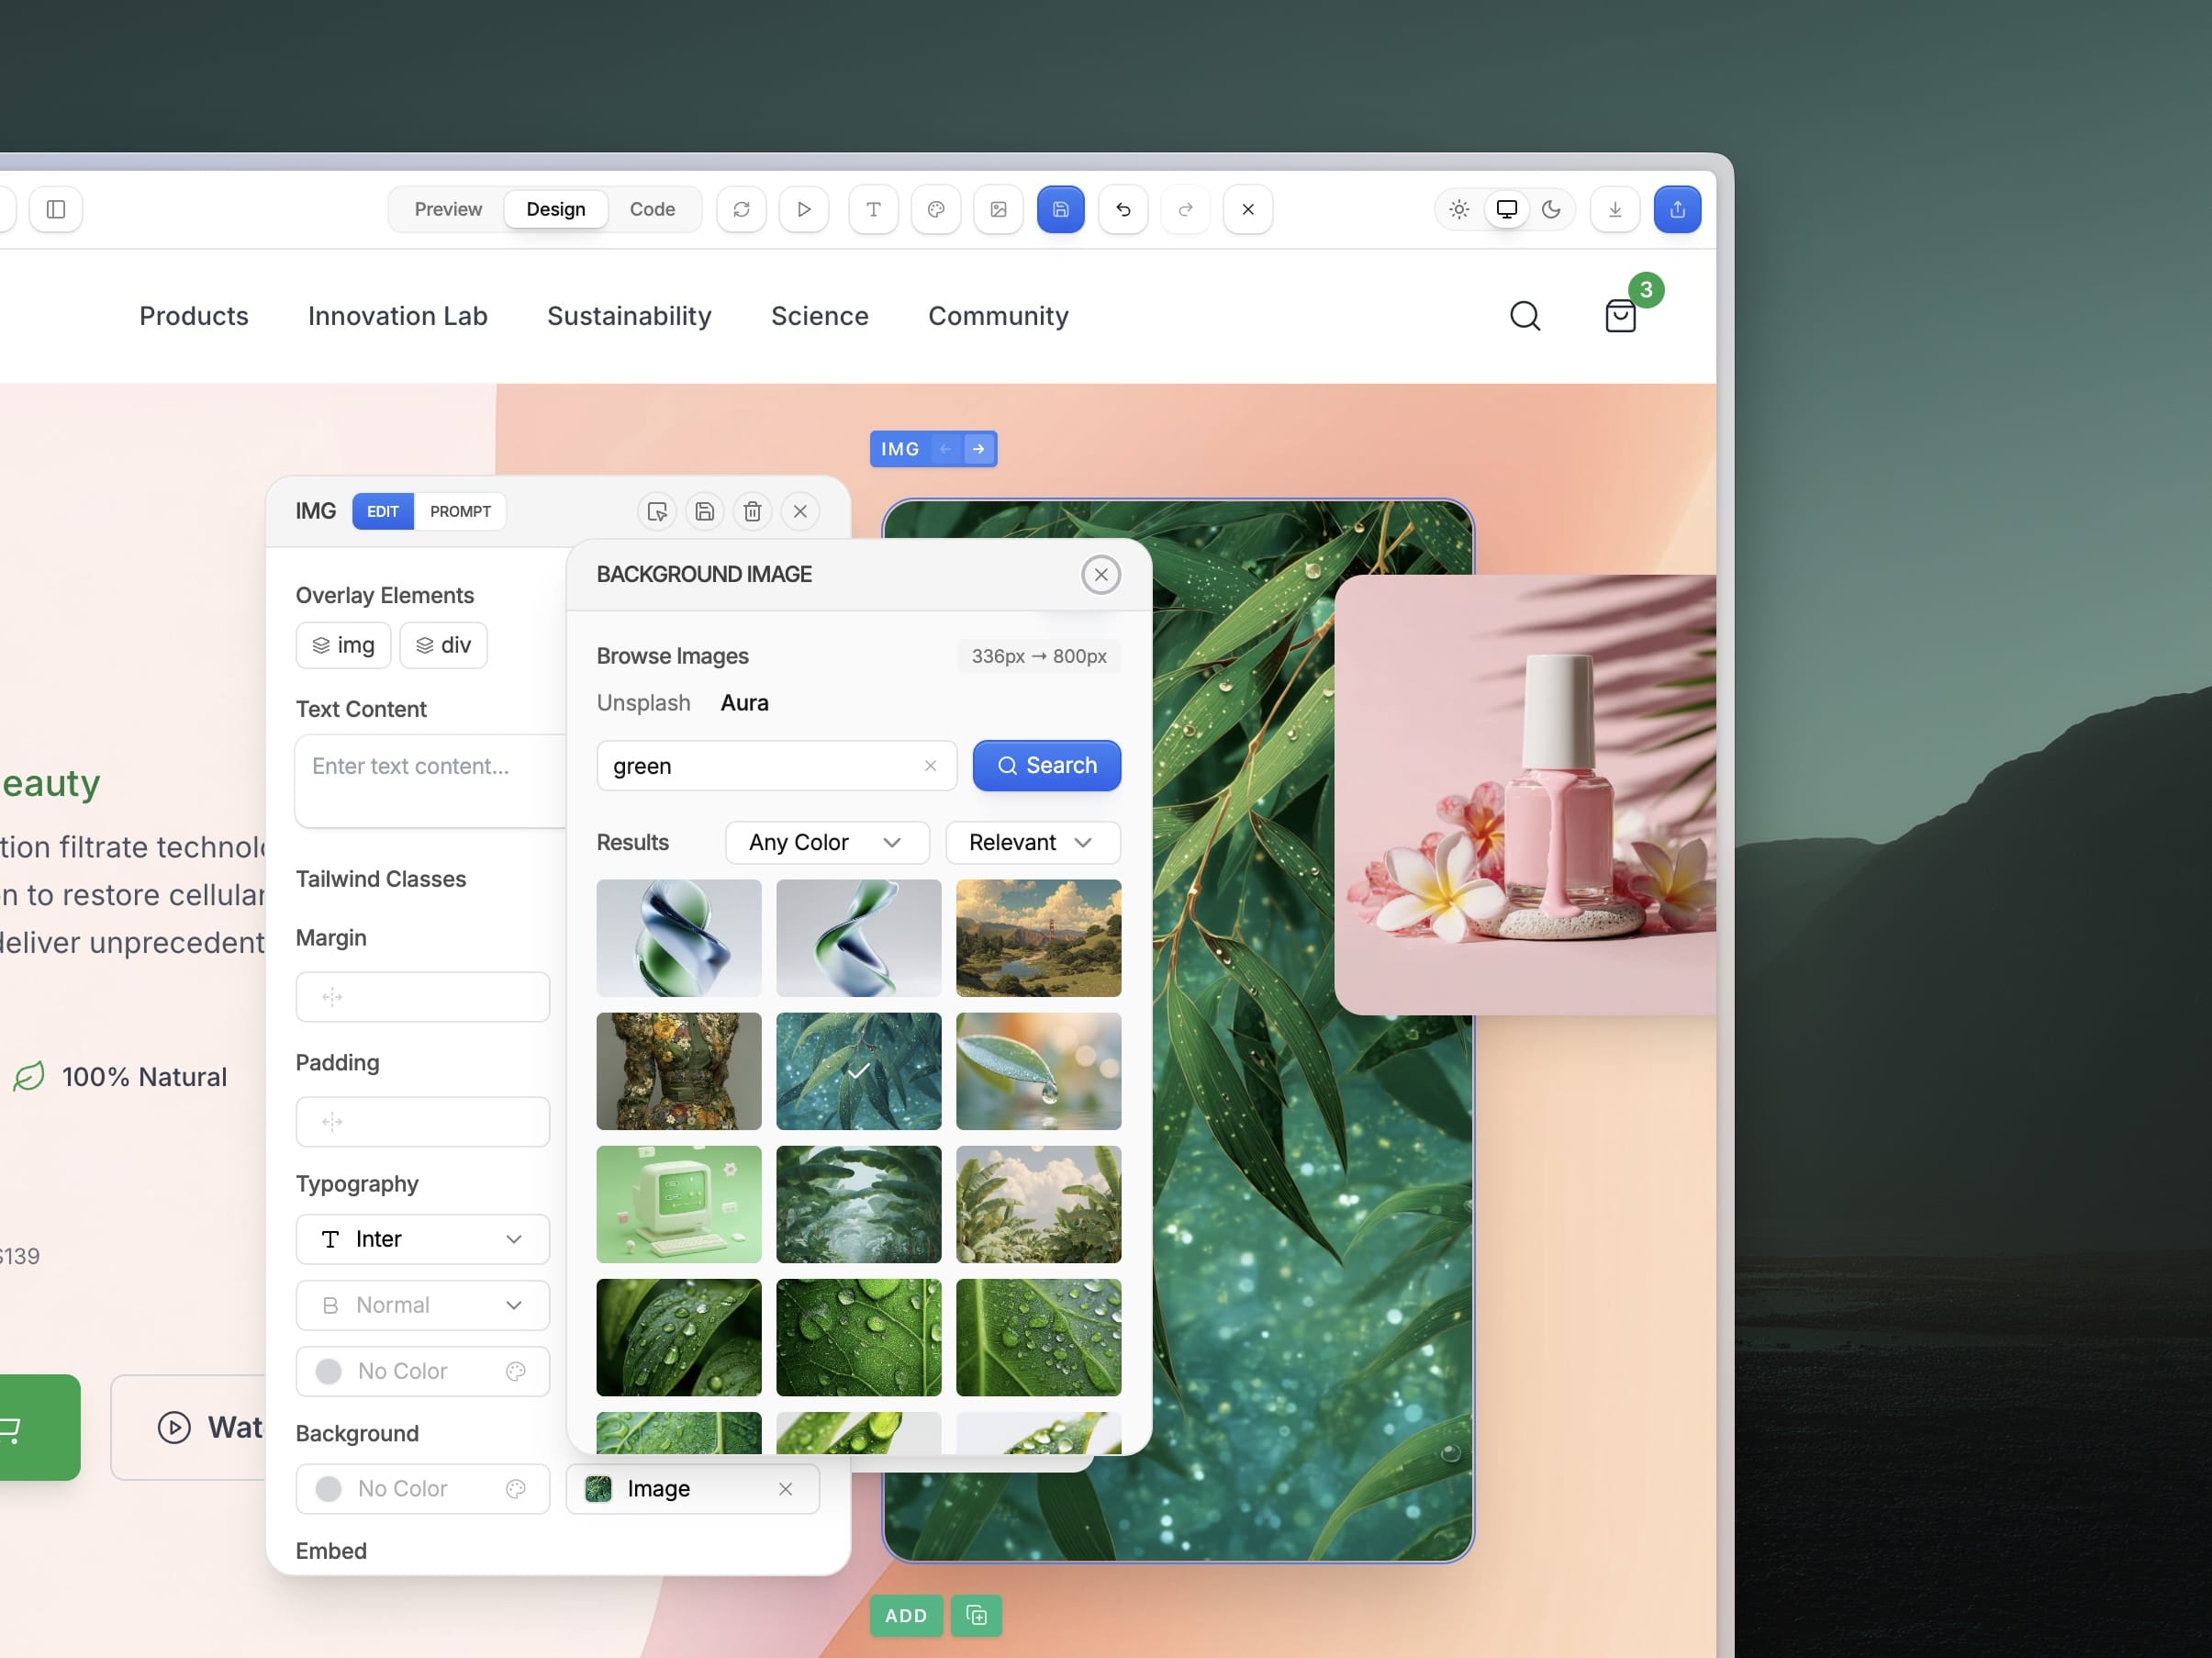Open the Innovation Lab nav link
Screen dimensions: 2212x1658
[x=398, y=316]
